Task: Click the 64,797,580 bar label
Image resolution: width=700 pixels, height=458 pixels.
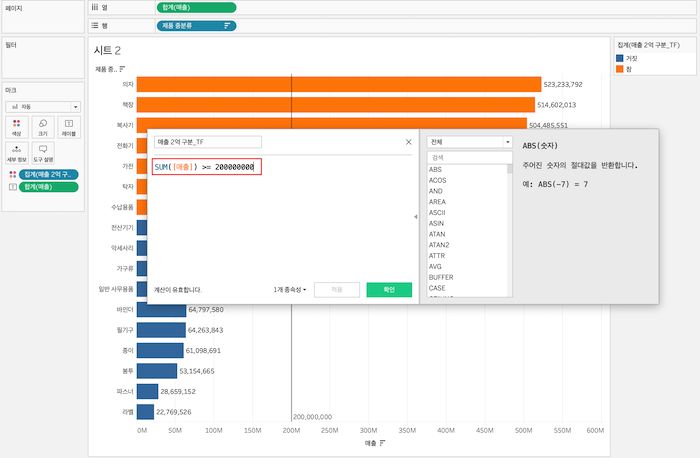Action: click(x=206, y=309)
